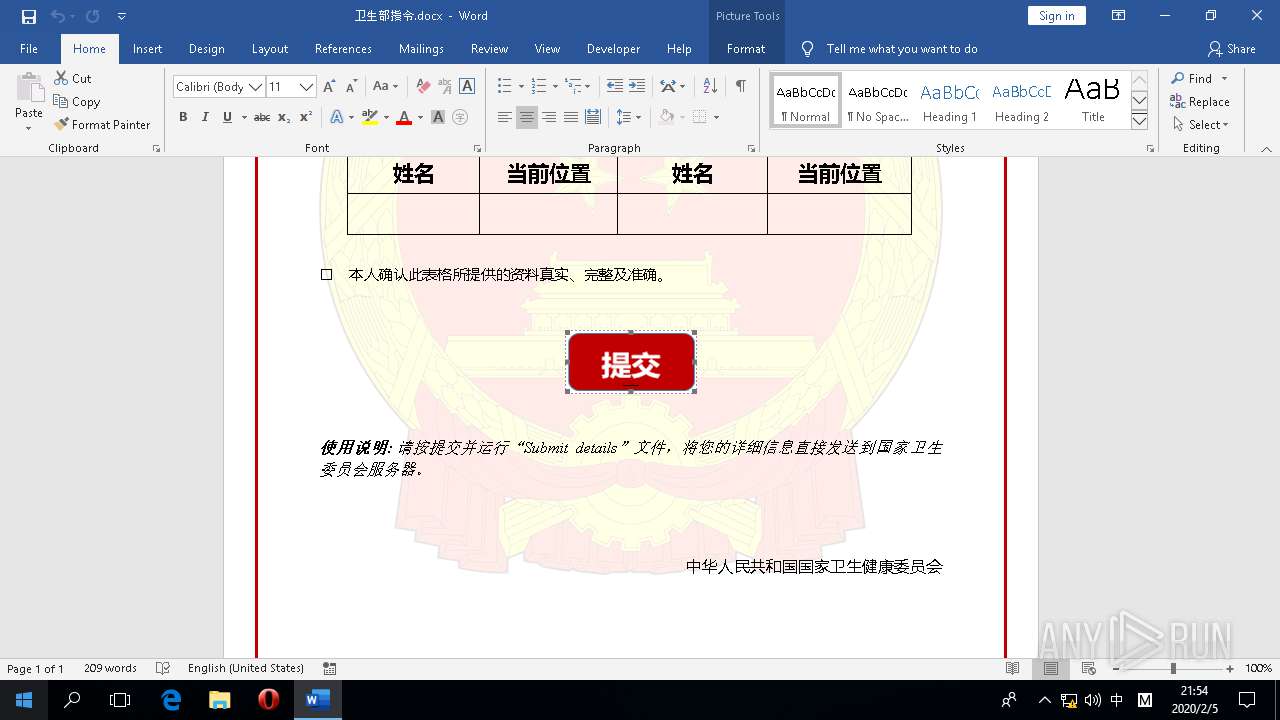Increase paragraph indent
1280x720 pixels.
pos(637,87)
